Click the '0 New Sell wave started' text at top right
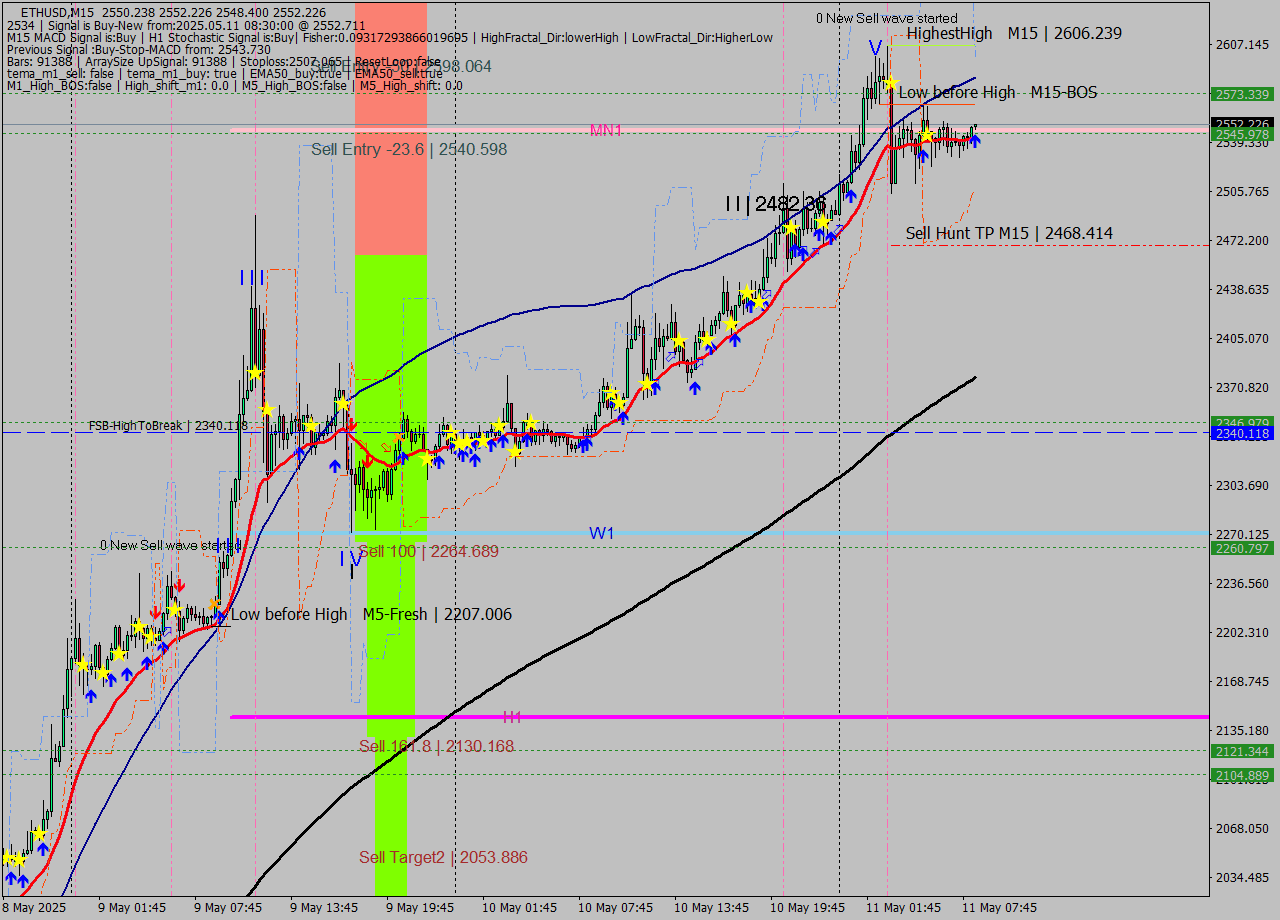Image resolution: width=1280 pixels, height=920 pixels. 884,18
